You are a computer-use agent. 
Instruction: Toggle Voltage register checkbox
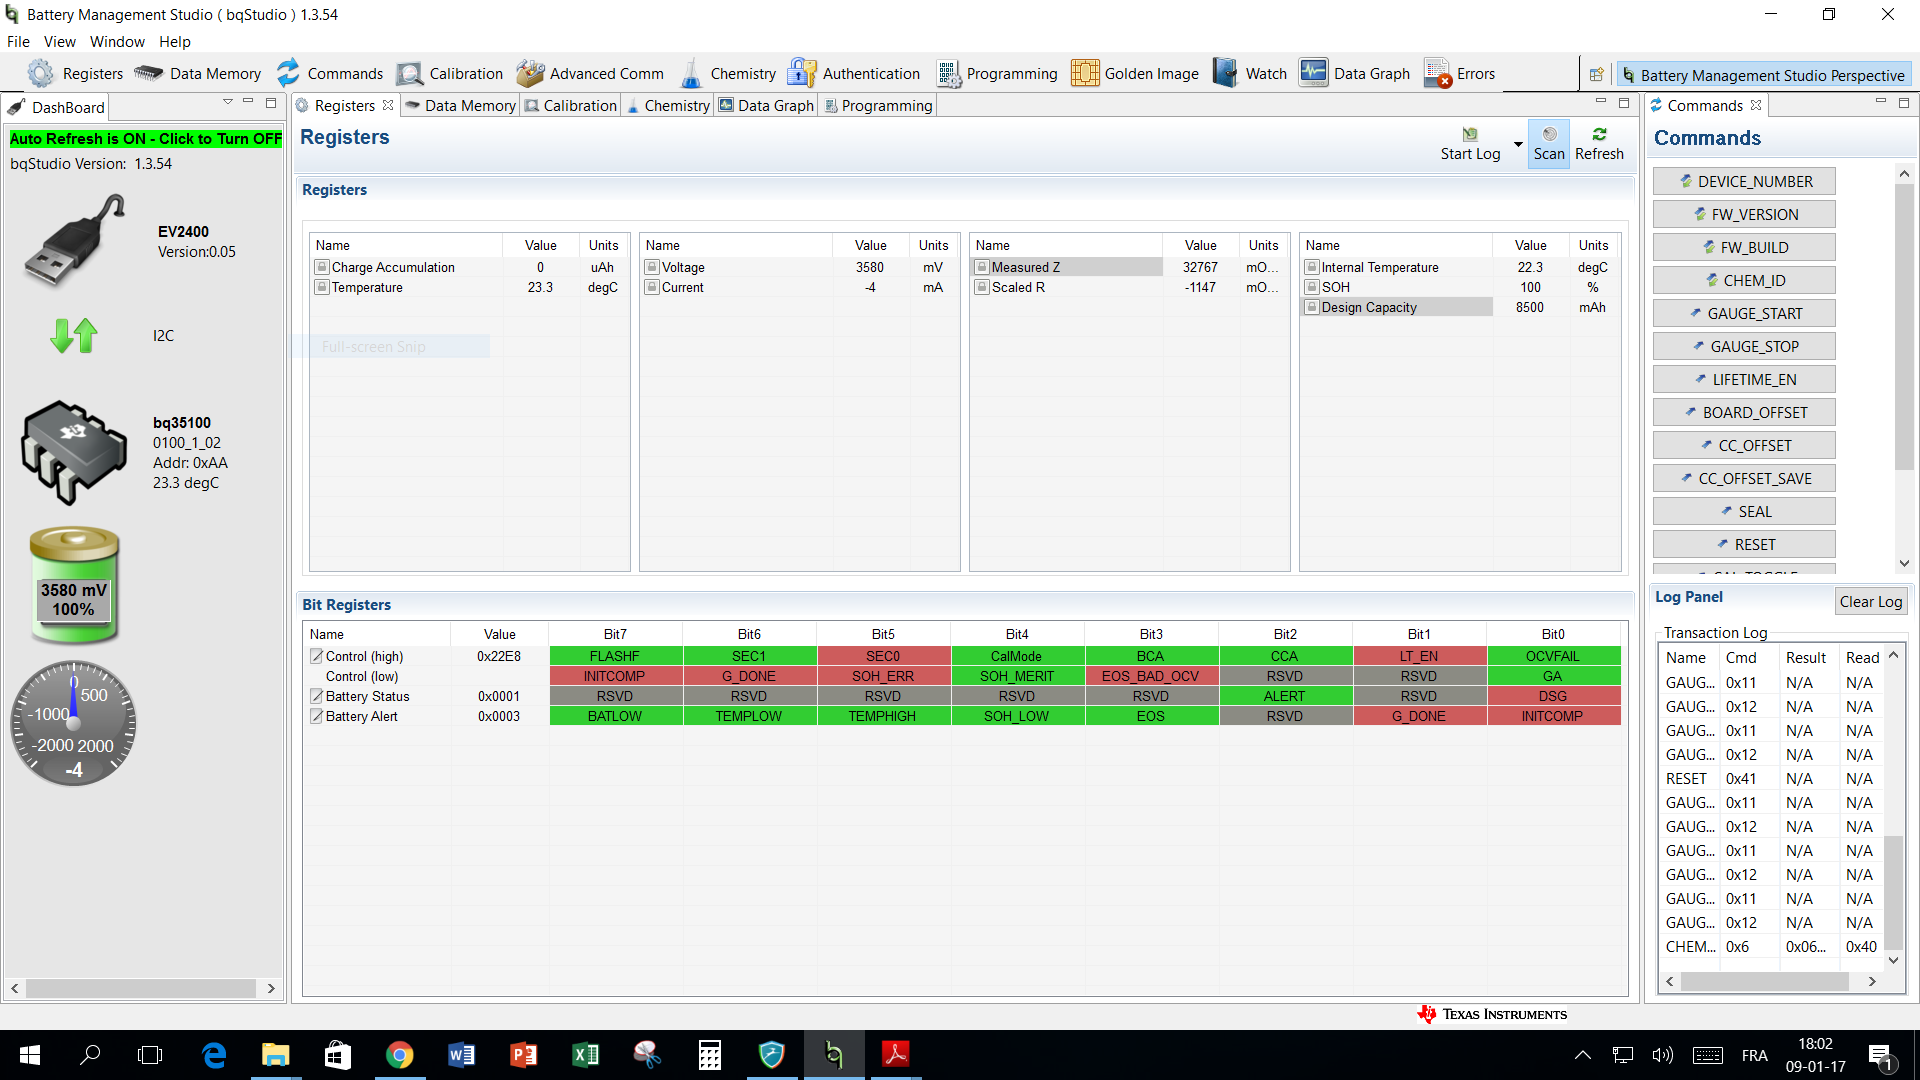click(x=652, y=267)
